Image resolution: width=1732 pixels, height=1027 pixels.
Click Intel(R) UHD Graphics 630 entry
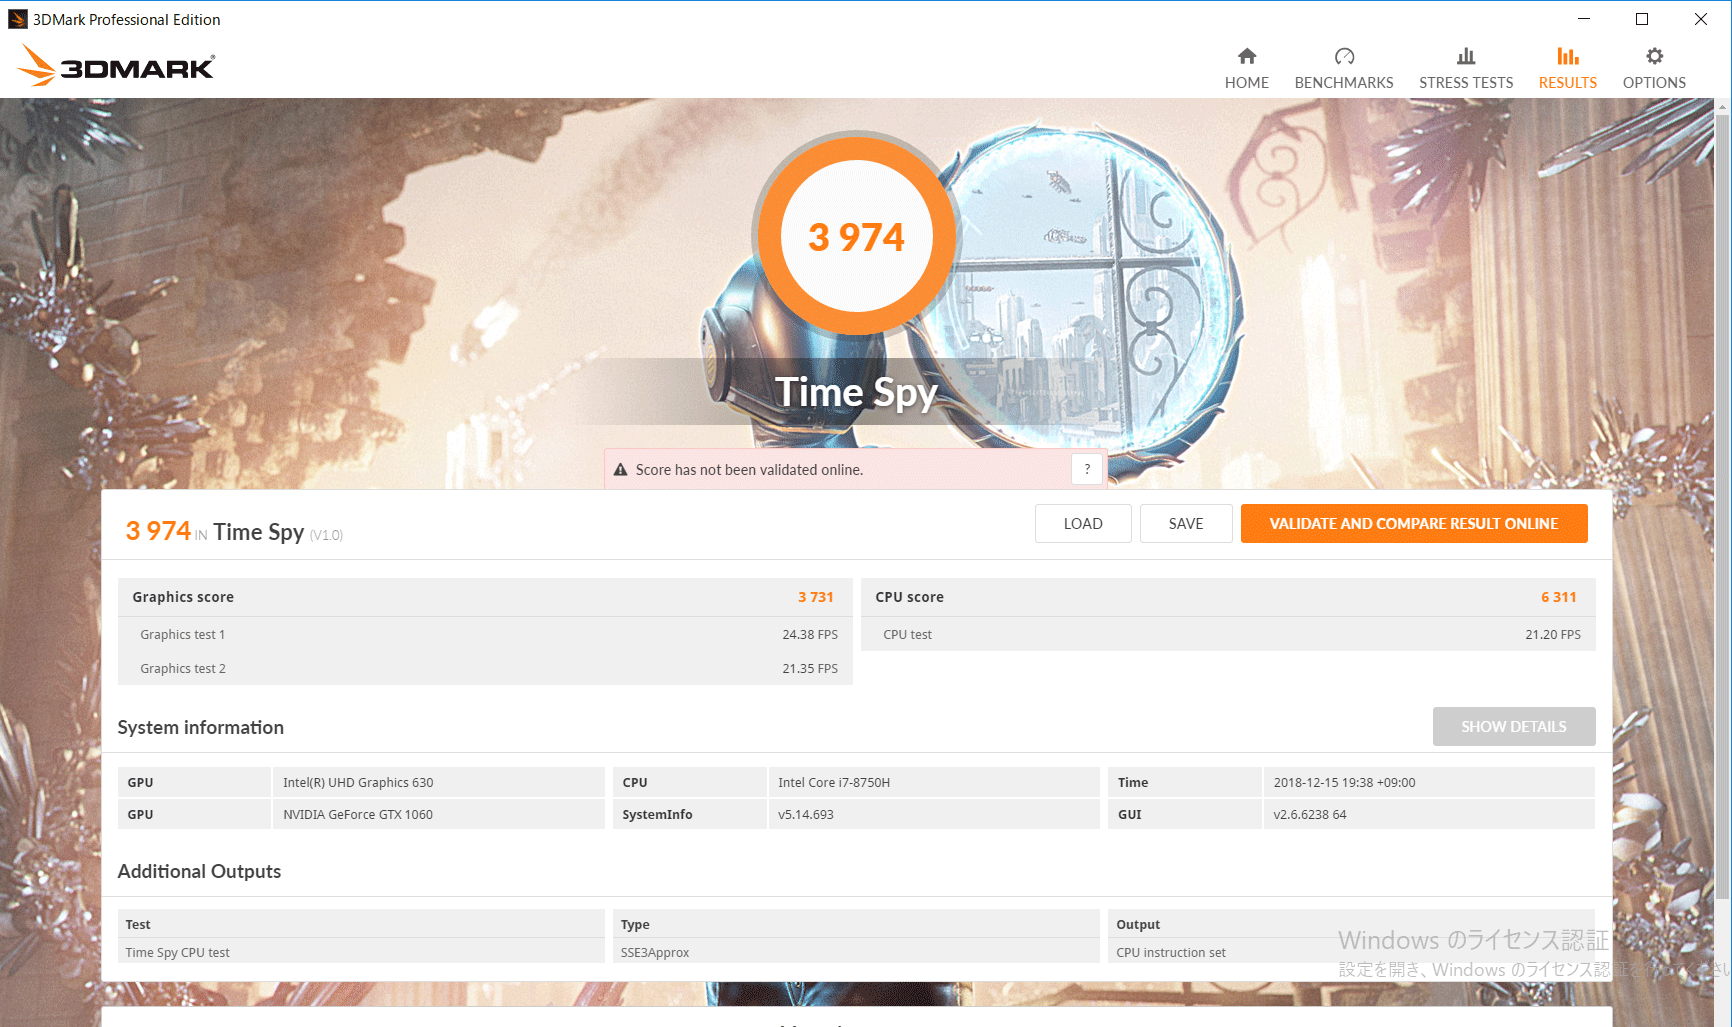358,783
